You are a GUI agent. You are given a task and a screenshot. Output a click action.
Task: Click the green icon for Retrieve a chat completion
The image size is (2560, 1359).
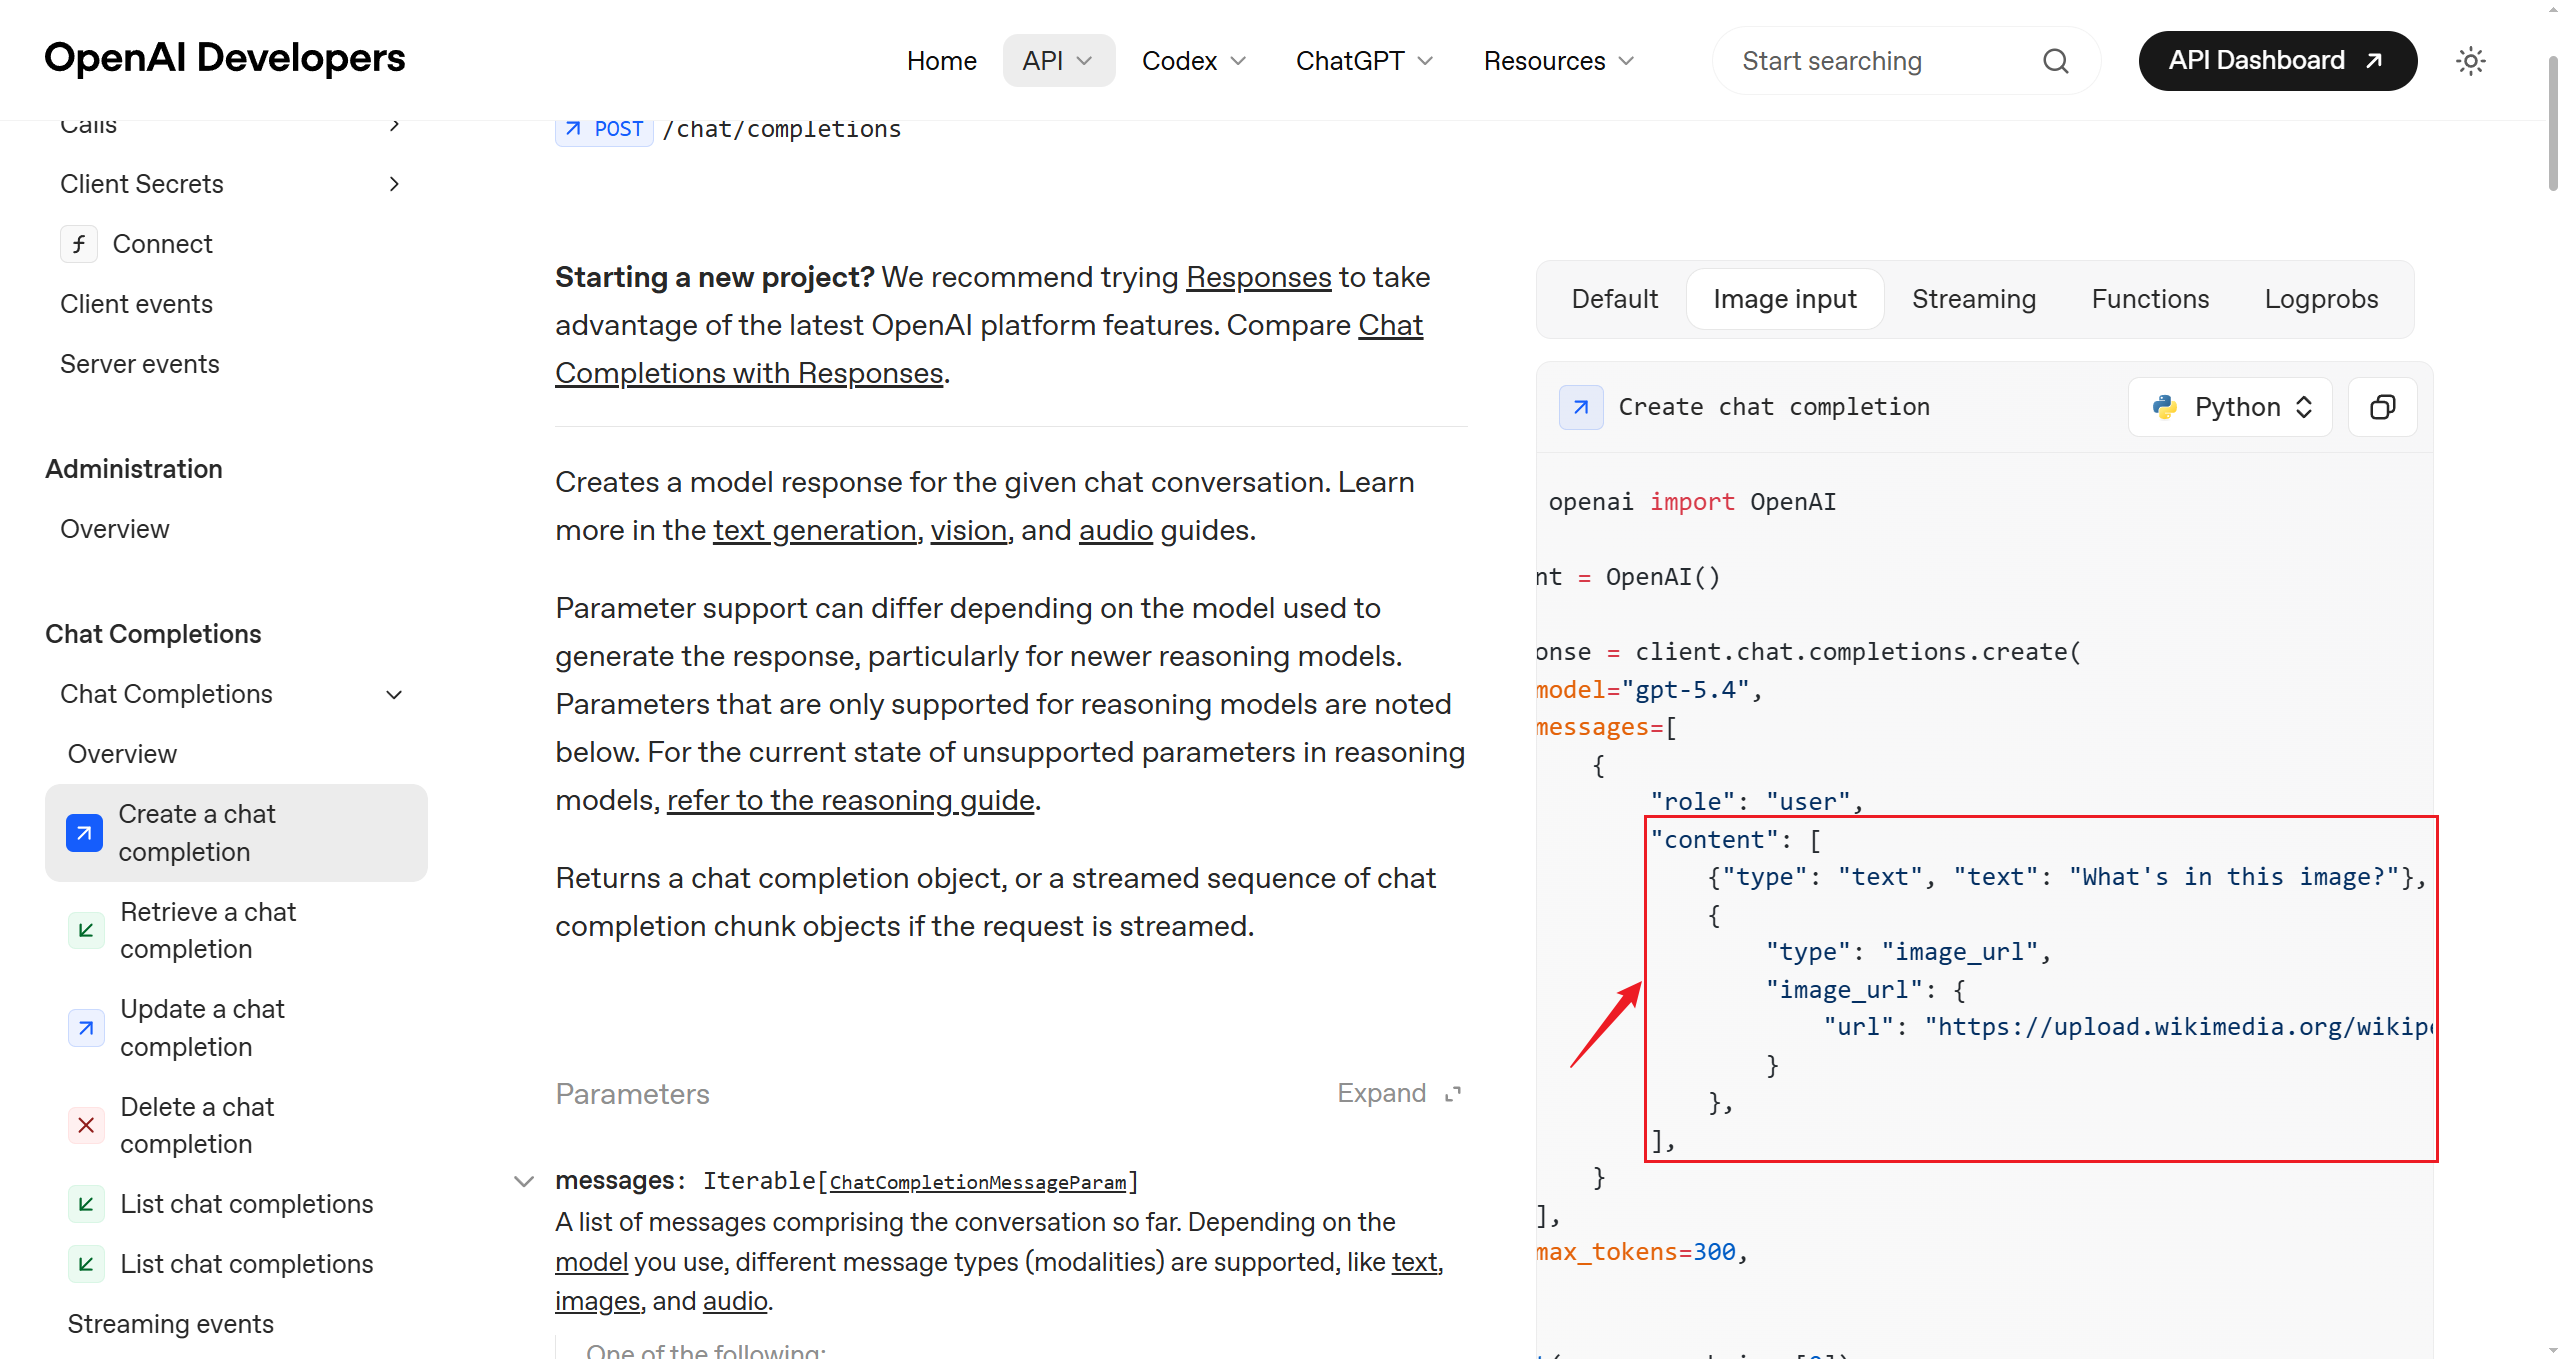tap(86, 931)
